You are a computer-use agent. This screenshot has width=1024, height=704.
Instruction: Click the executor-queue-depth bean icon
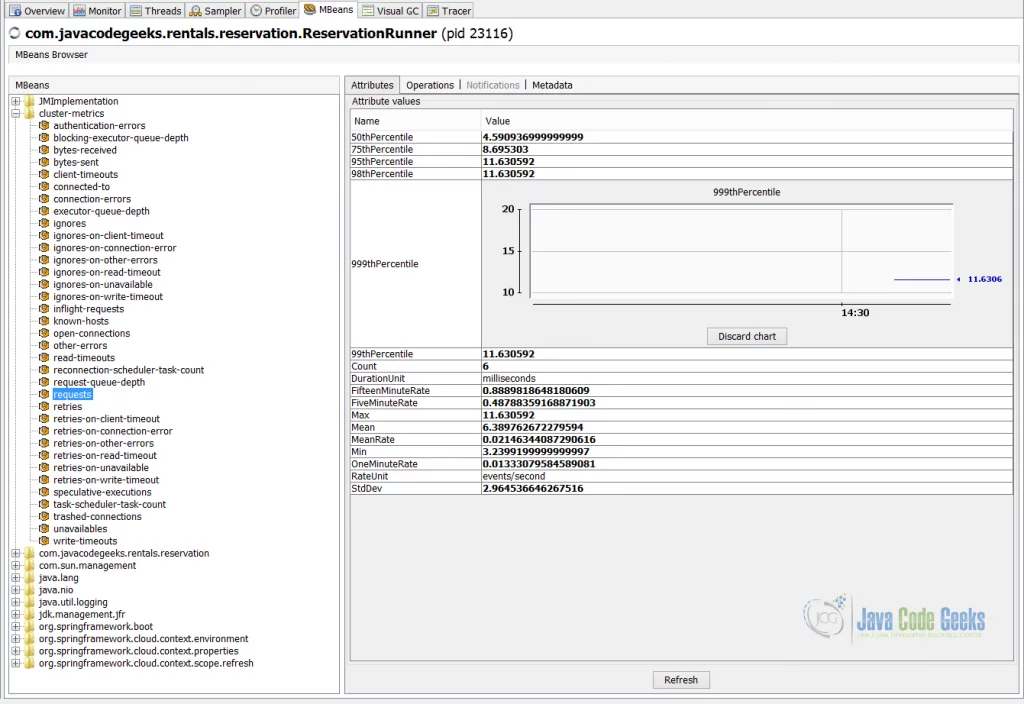[44, 211]
